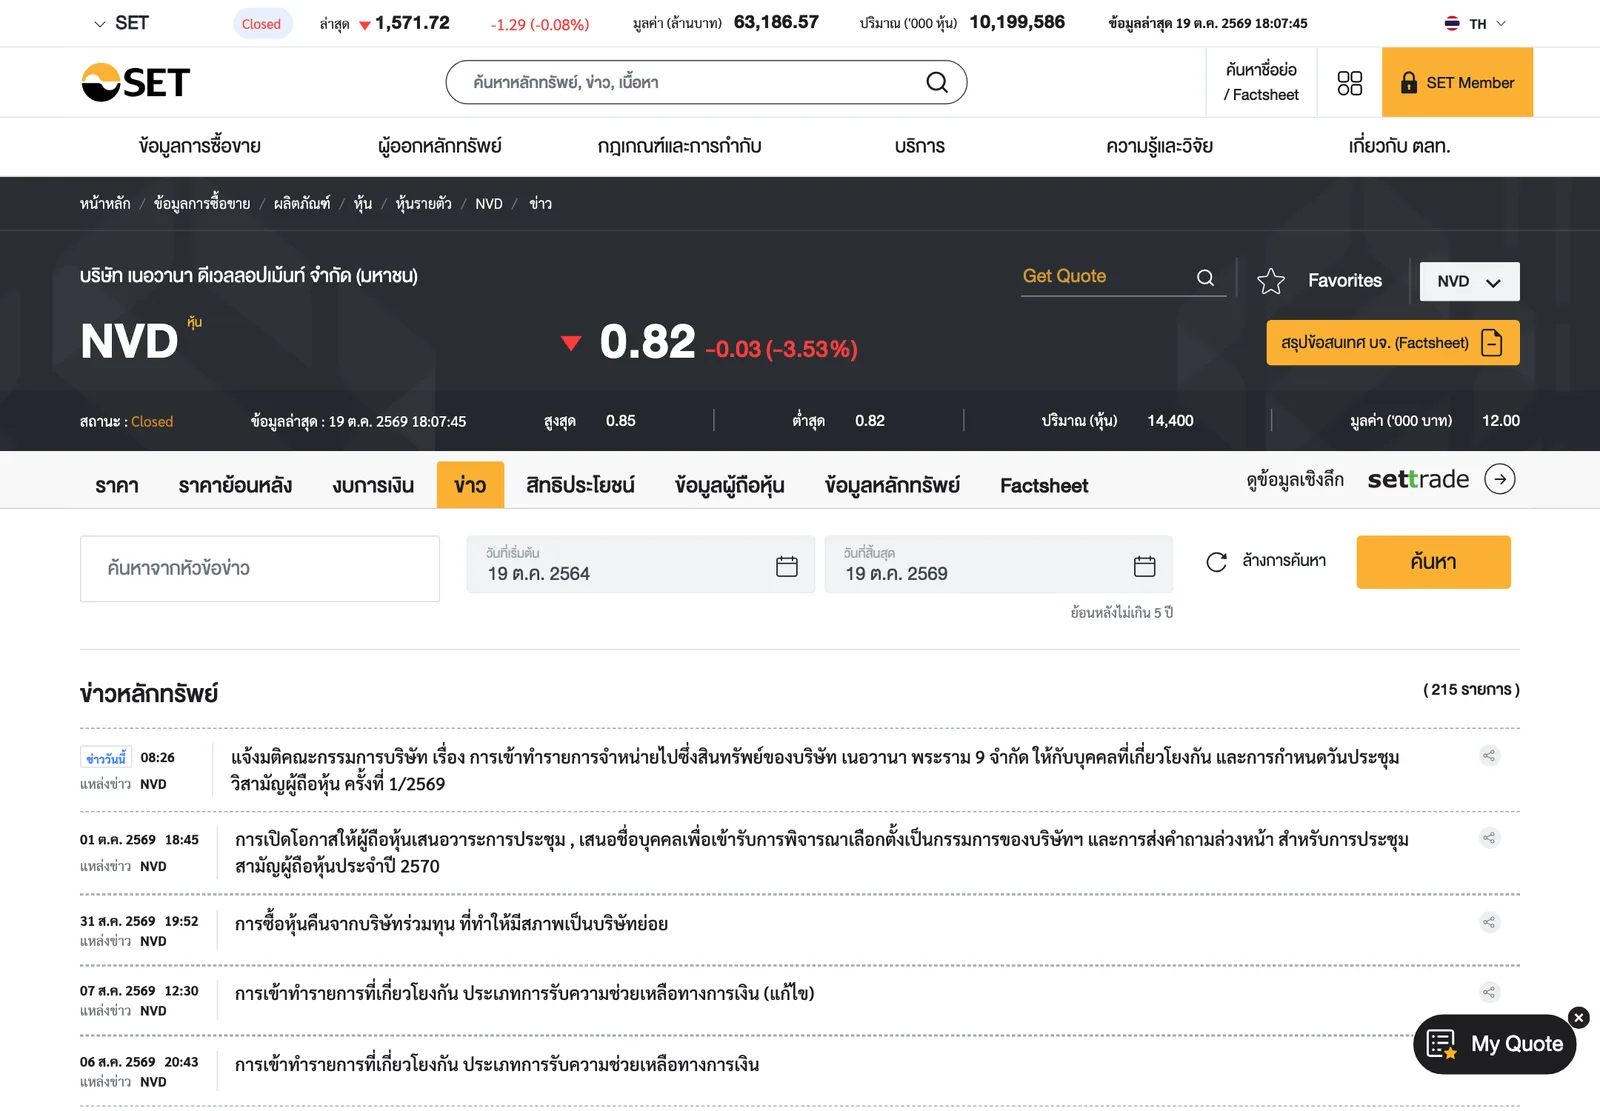
Task: Click the Favorites label
Action: click(x=1345, y=281)
